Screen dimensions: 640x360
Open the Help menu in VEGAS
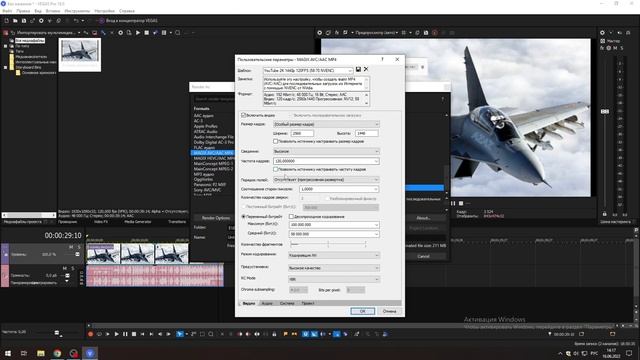tap(127, 11)
